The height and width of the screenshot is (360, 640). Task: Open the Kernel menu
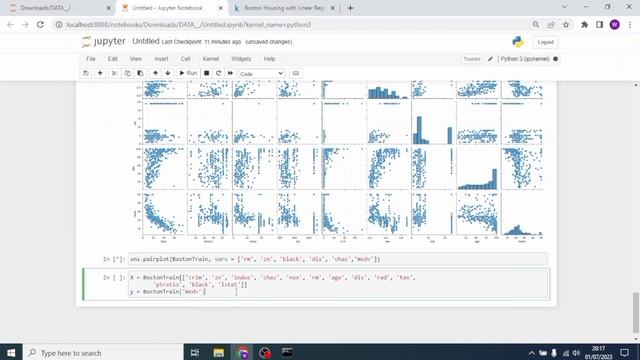point(211,59)
